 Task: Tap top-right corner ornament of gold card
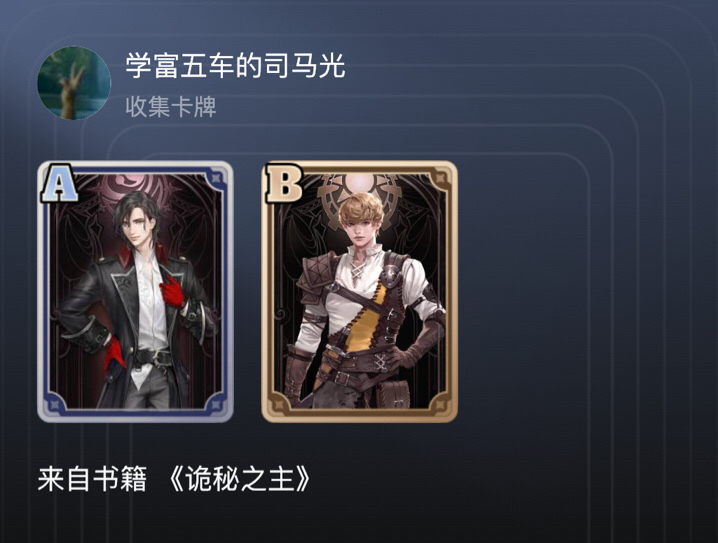pyautogui.click(x=440, y=178)
